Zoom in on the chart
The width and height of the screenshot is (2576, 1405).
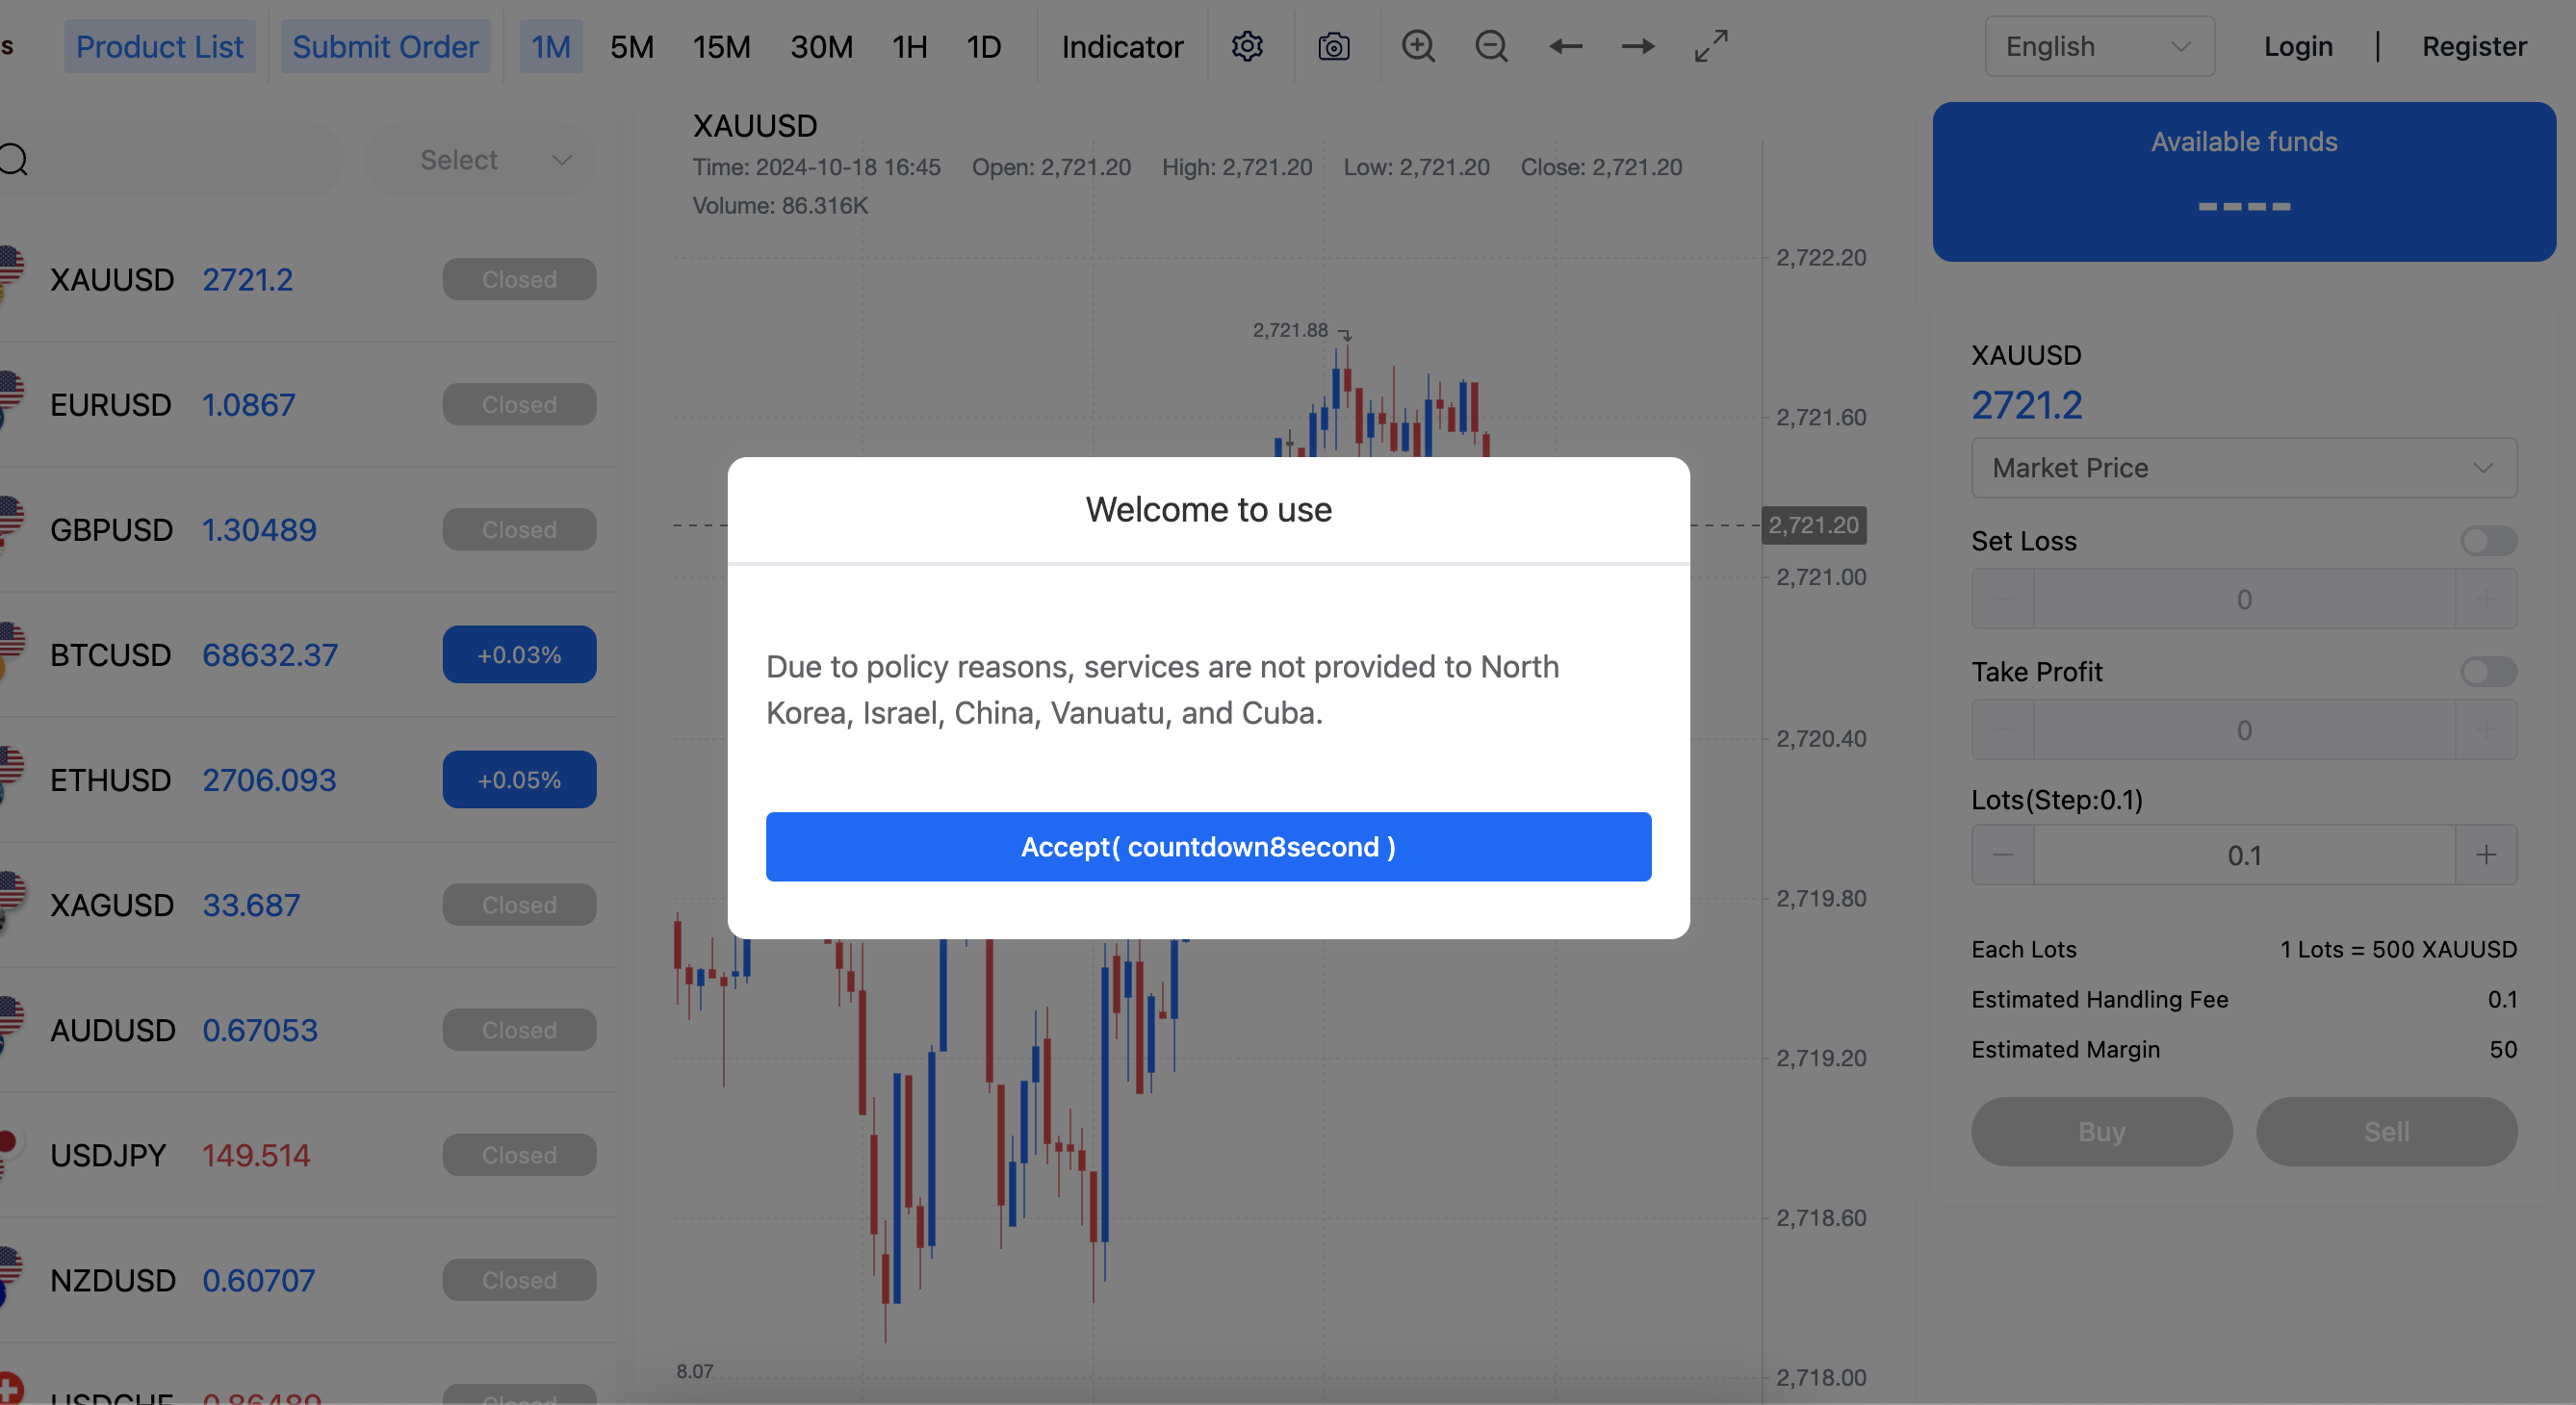(1418, 46)
